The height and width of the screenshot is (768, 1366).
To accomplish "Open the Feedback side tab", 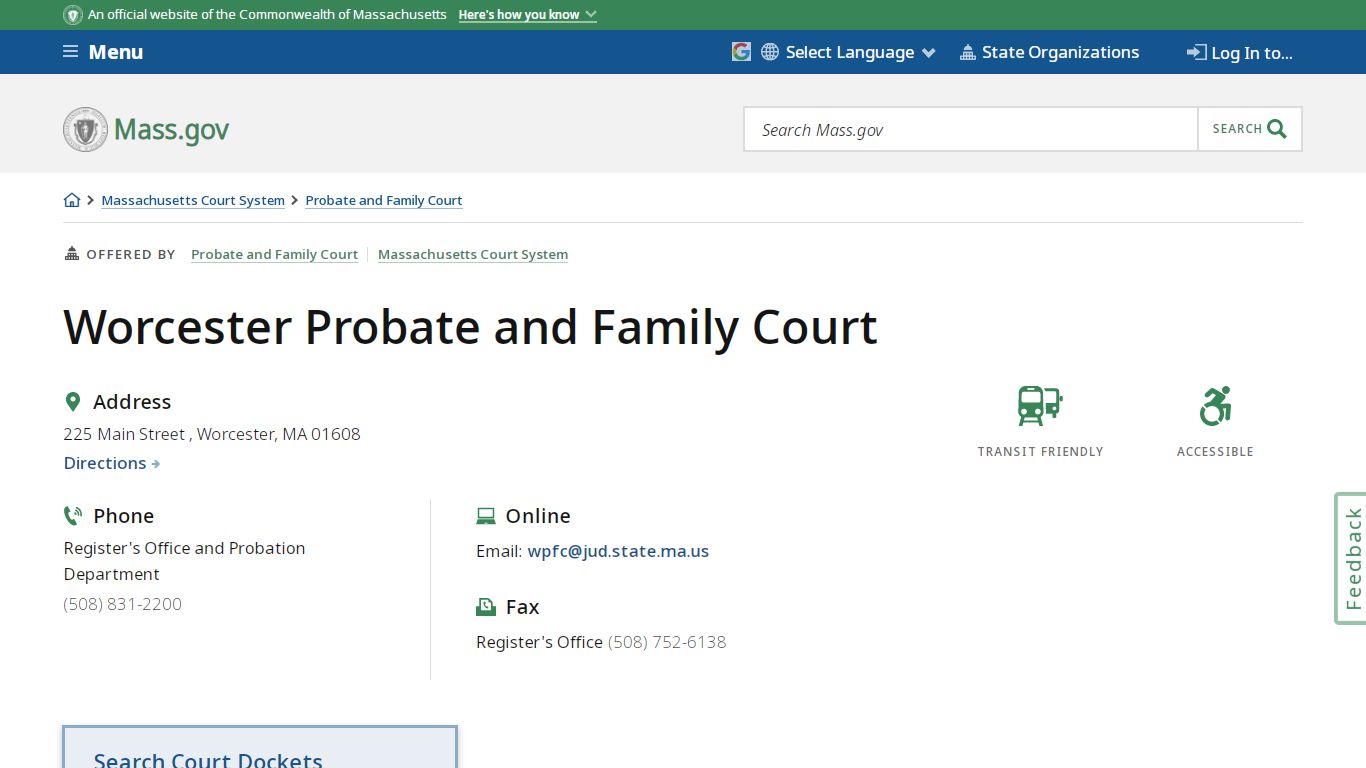I will [1352, 558].
